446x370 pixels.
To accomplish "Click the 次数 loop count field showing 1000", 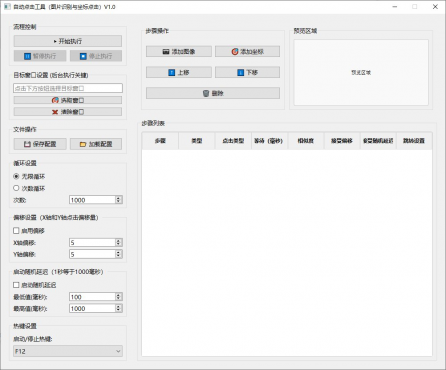I will coord(92,200).
